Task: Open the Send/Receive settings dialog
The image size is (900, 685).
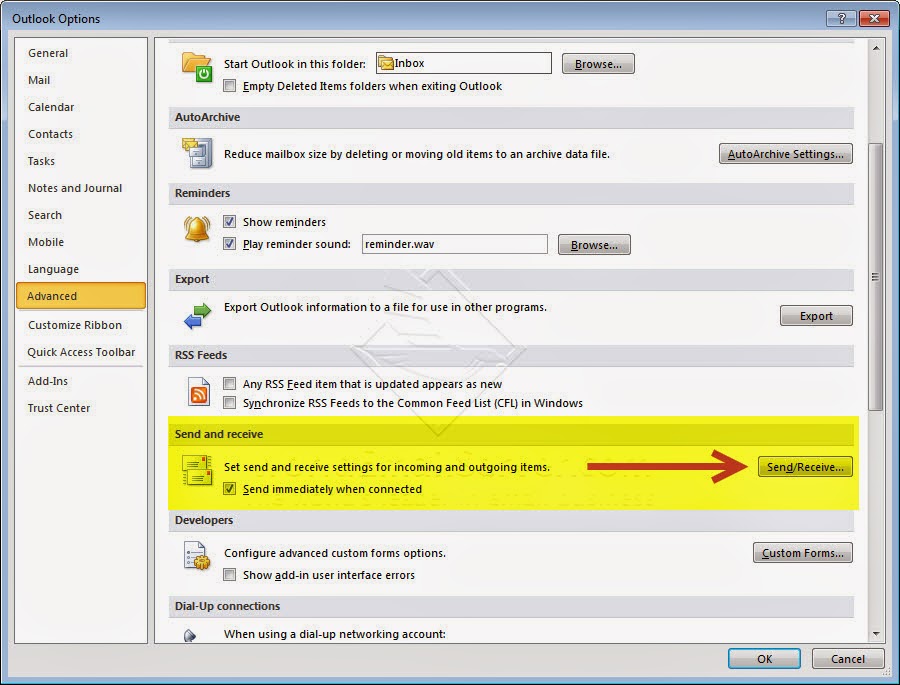Action: [805, 466]
